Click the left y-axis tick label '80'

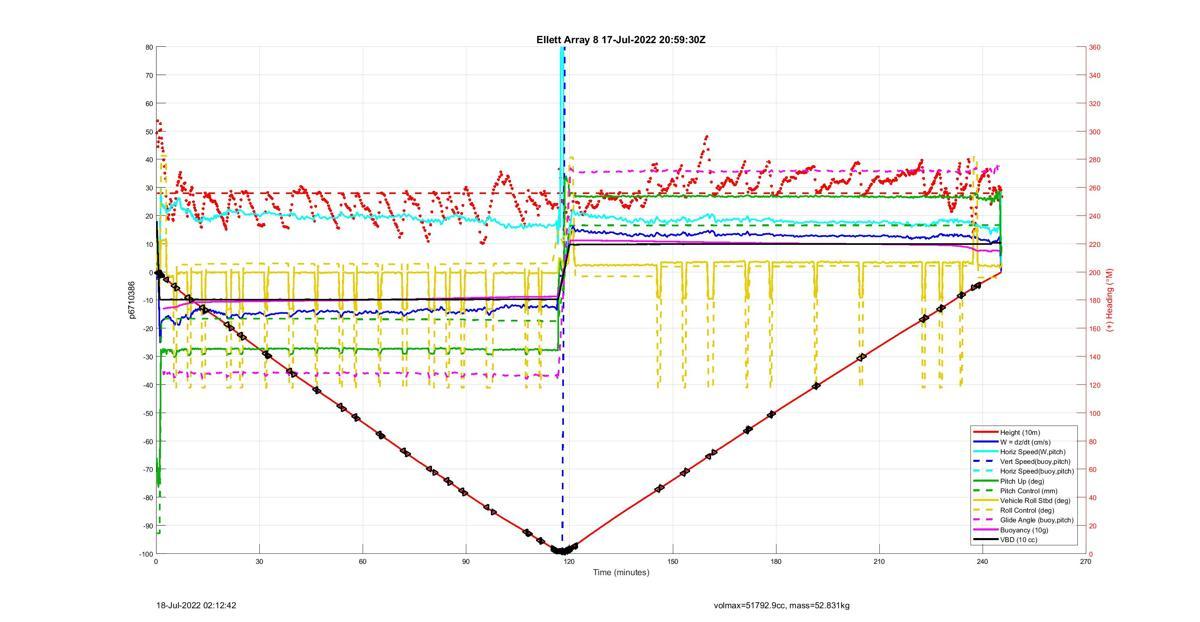tap(149, 47)
